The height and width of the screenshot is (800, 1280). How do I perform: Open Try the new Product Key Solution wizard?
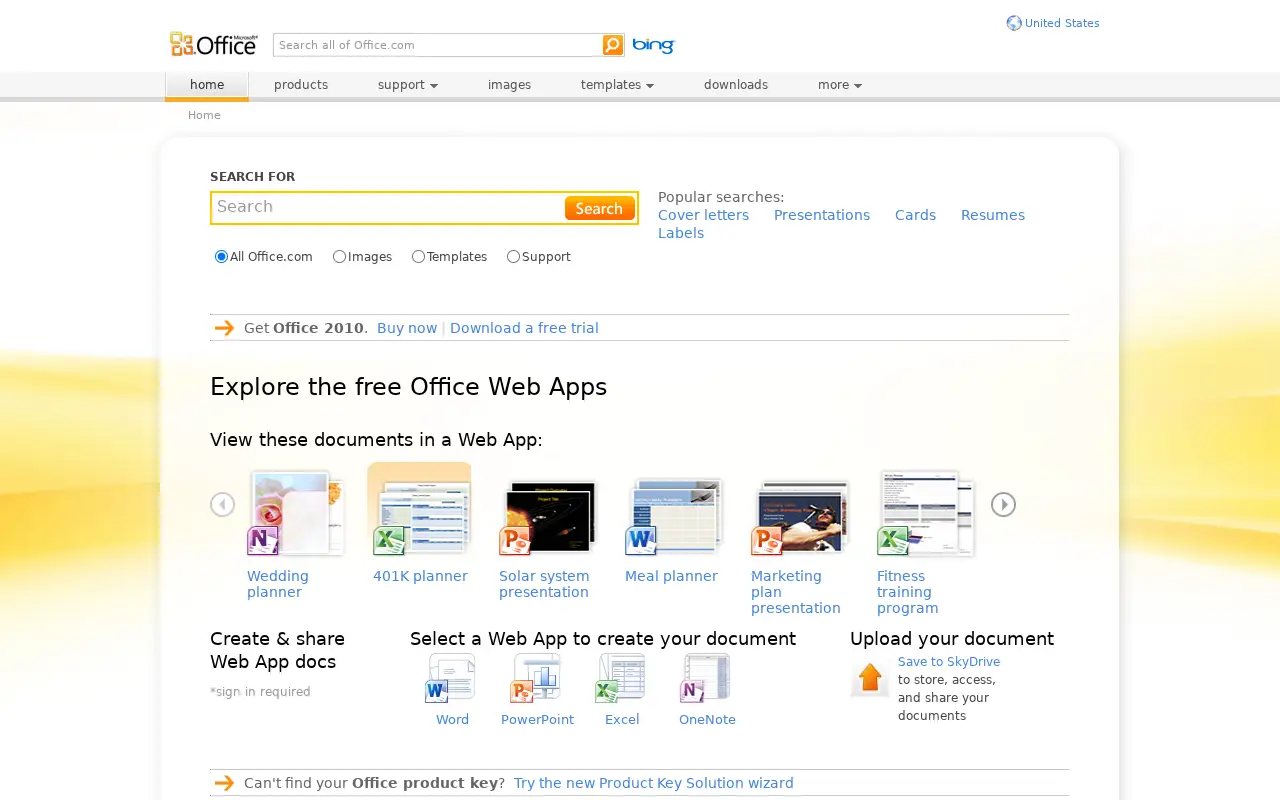(654, 783)
